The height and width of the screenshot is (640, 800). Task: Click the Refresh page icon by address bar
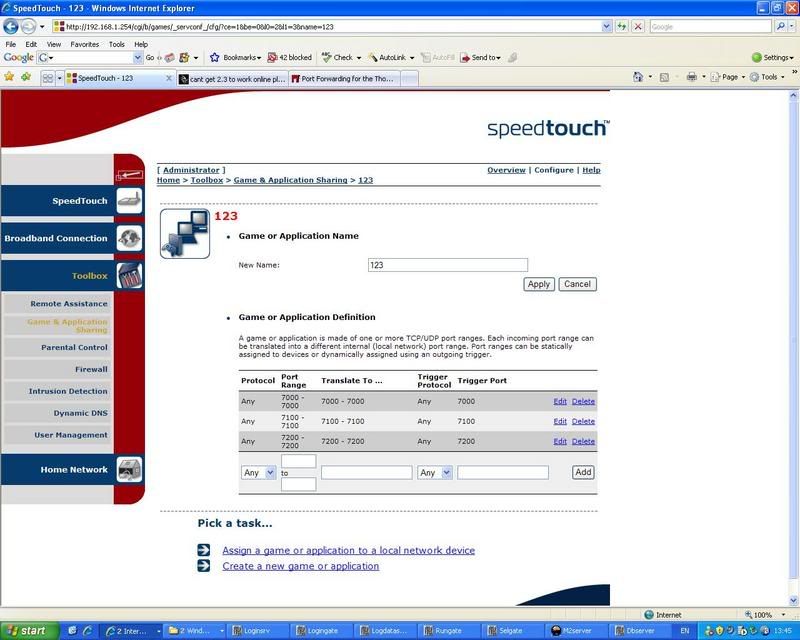click(x=623, y=27)
